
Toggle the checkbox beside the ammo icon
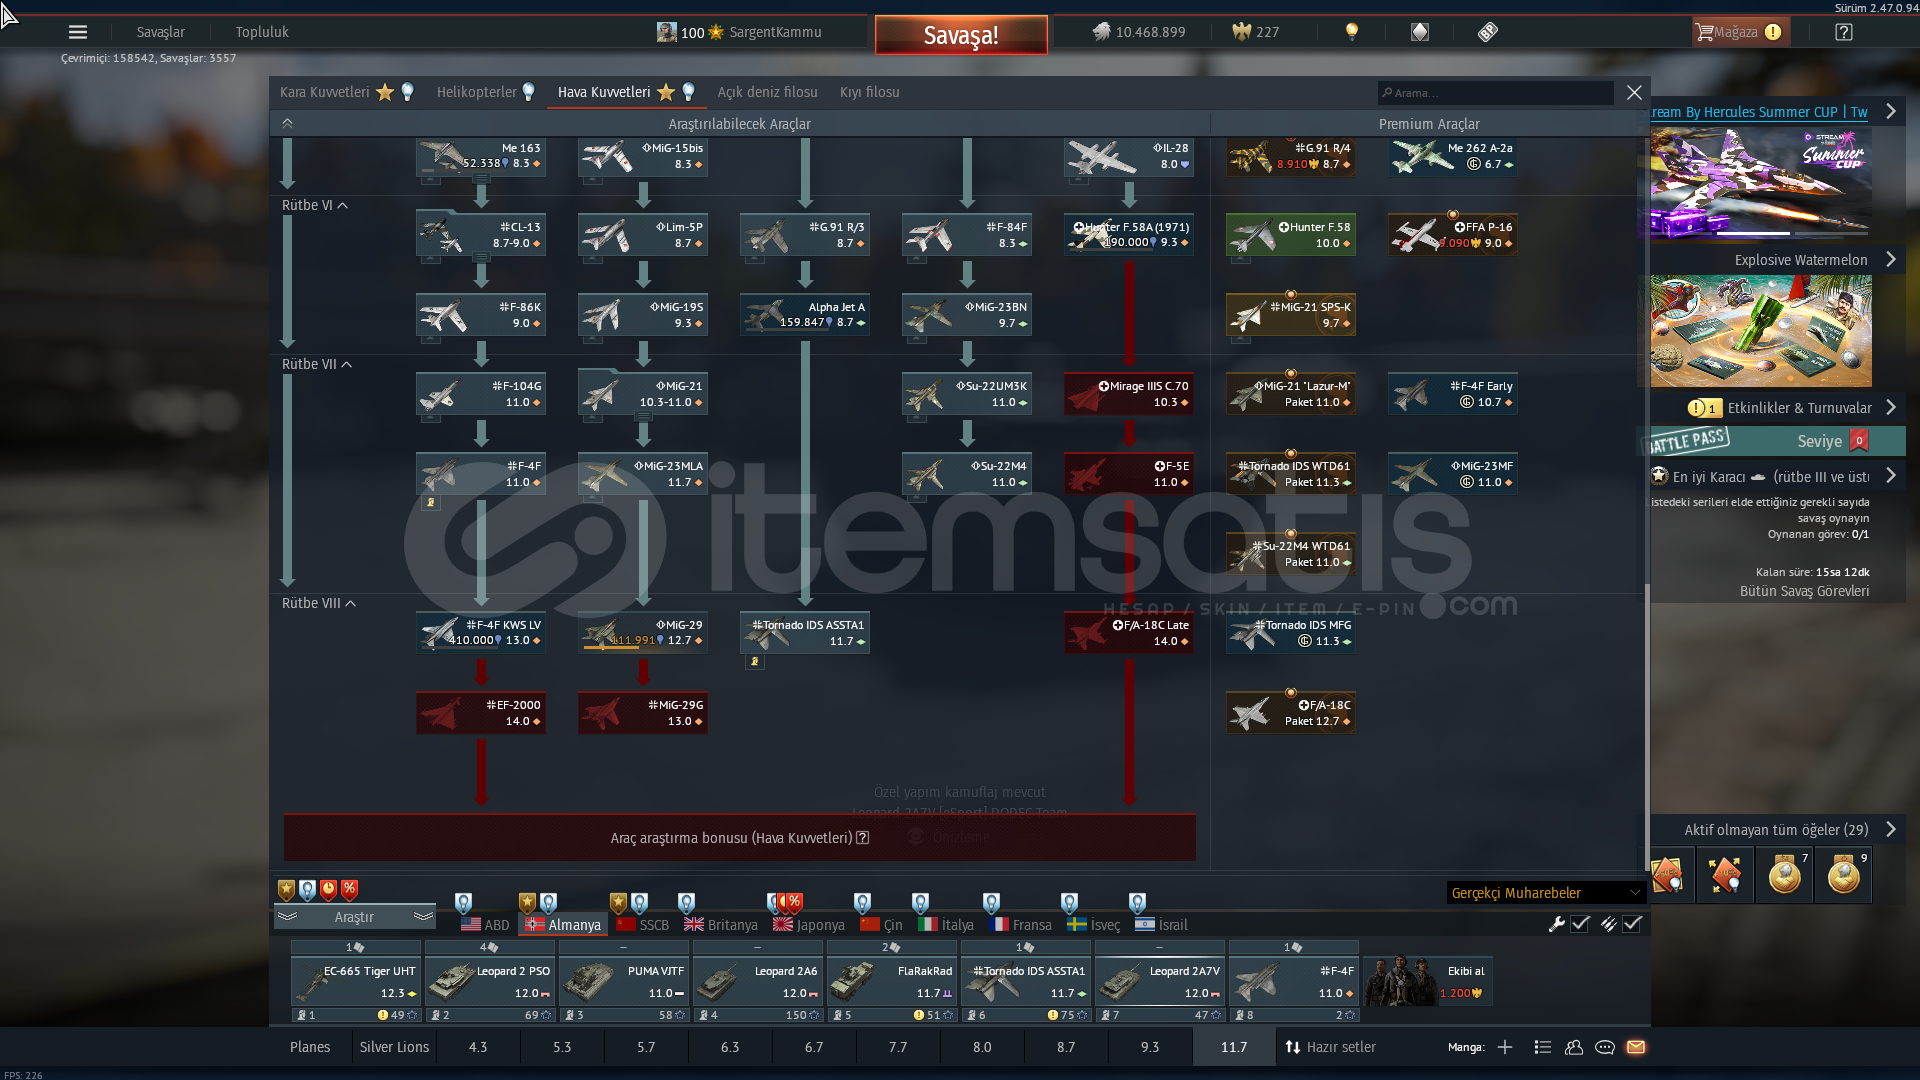(x=1632, y=924)
